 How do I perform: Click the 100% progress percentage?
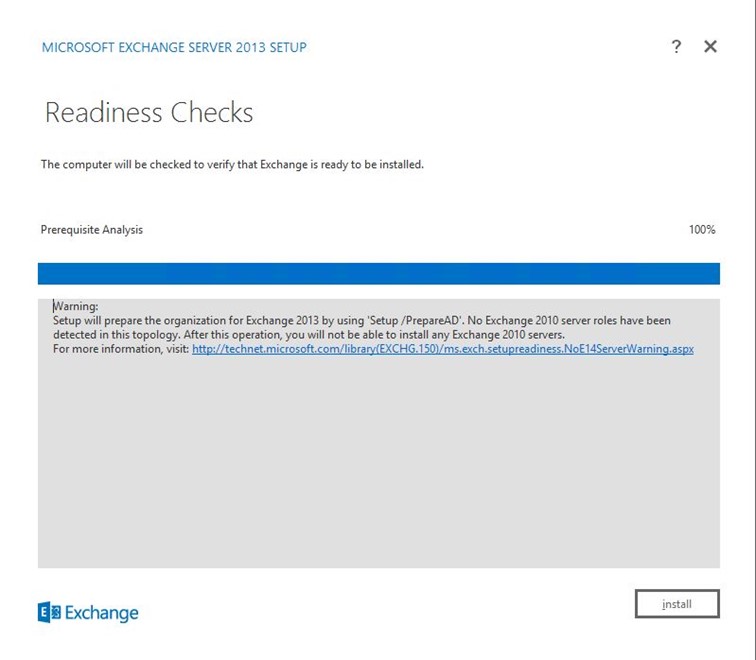(701, 230)
